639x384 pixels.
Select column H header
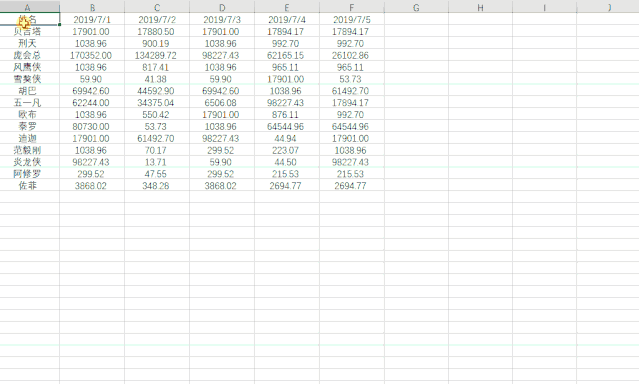(x=480, y=7)
